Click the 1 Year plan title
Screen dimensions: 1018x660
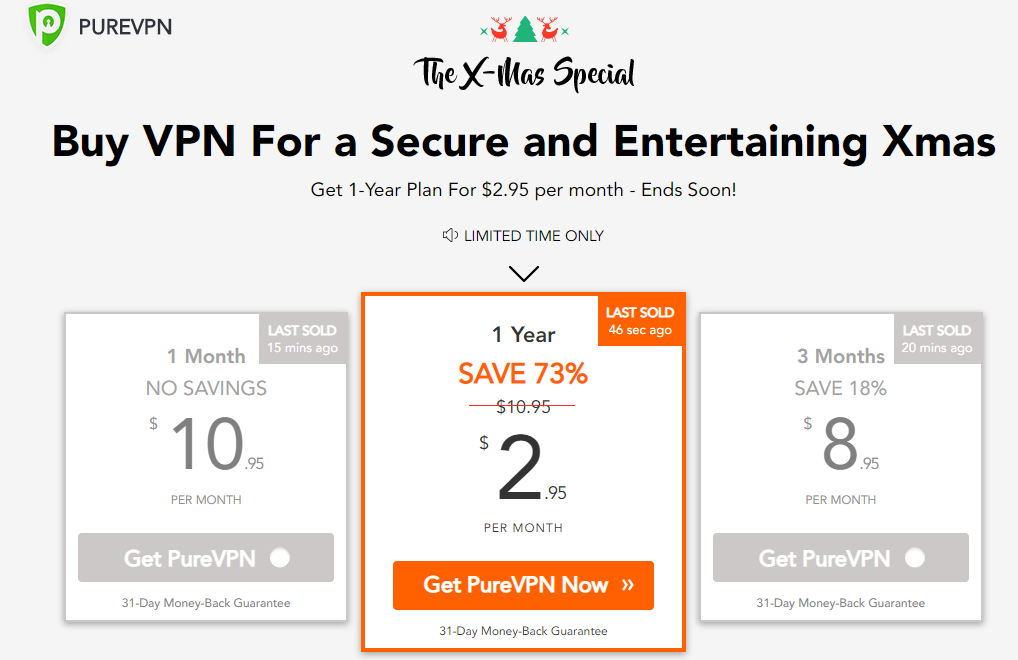click(524, 334)
